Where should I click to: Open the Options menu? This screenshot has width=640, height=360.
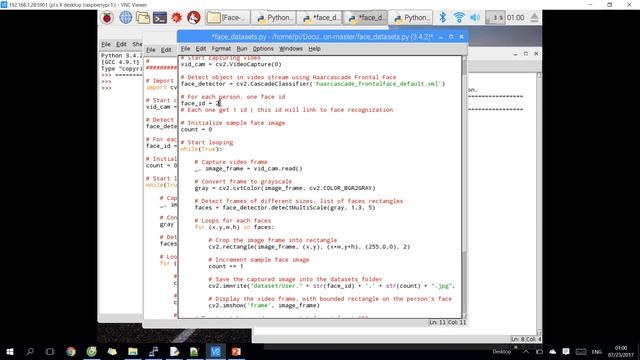click(x=263, y=49)
